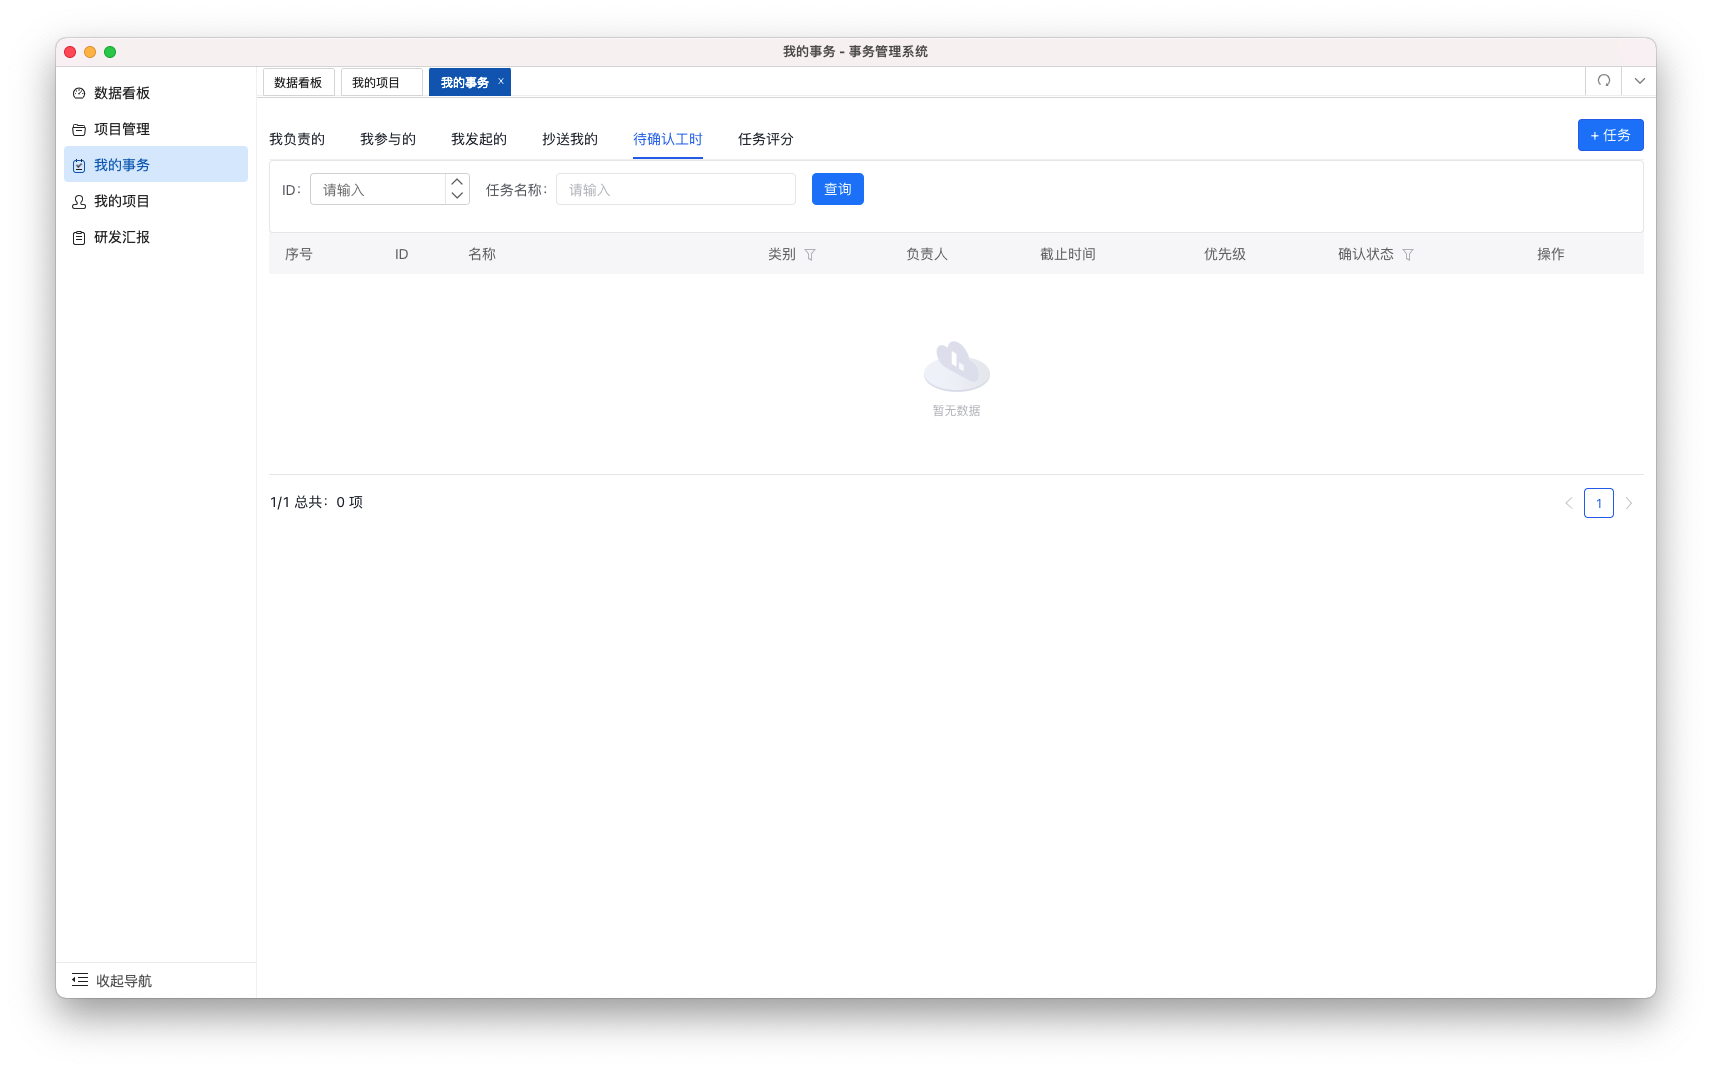Switch to 任务评分 tab
The image size is (1712, 1072).
coord(766,139)
